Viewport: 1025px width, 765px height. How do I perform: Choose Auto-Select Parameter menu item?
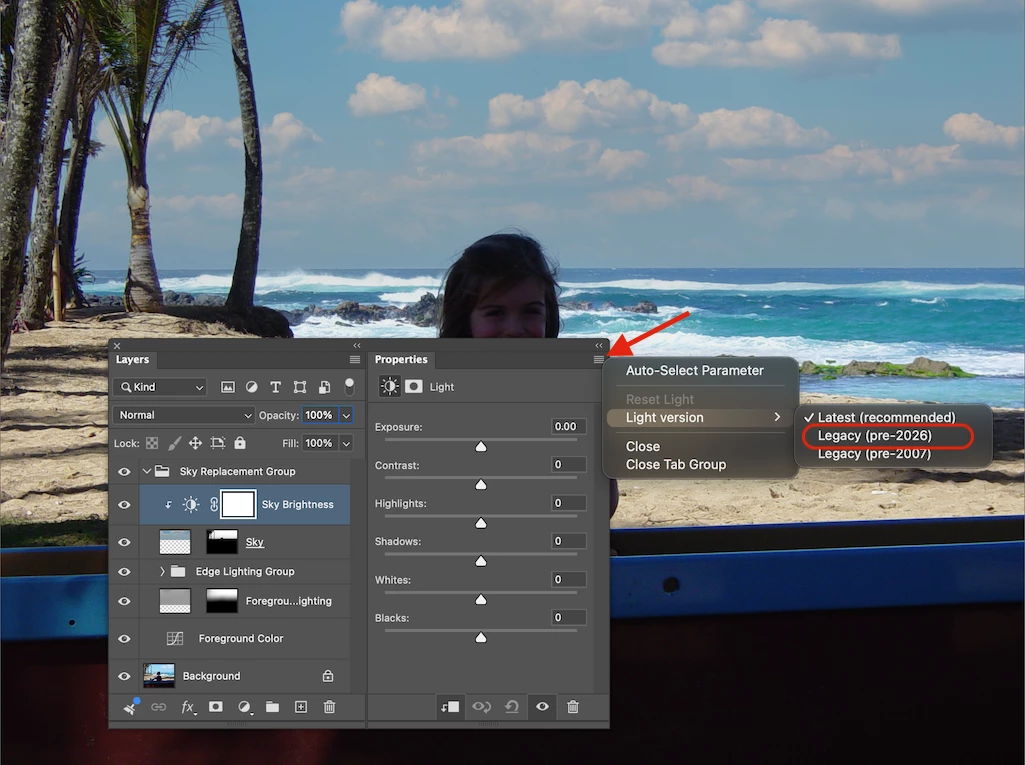click(694, 371)
